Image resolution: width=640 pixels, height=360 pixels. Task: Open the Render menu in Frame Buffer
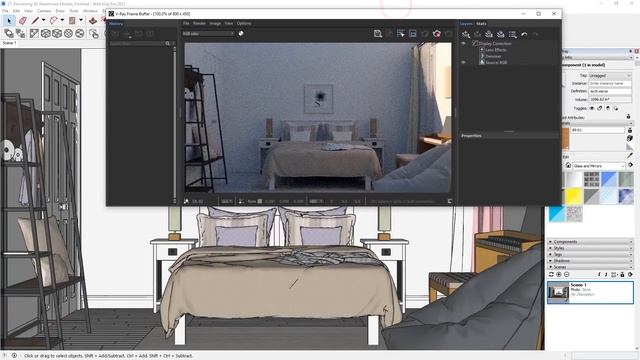[199, 24]
